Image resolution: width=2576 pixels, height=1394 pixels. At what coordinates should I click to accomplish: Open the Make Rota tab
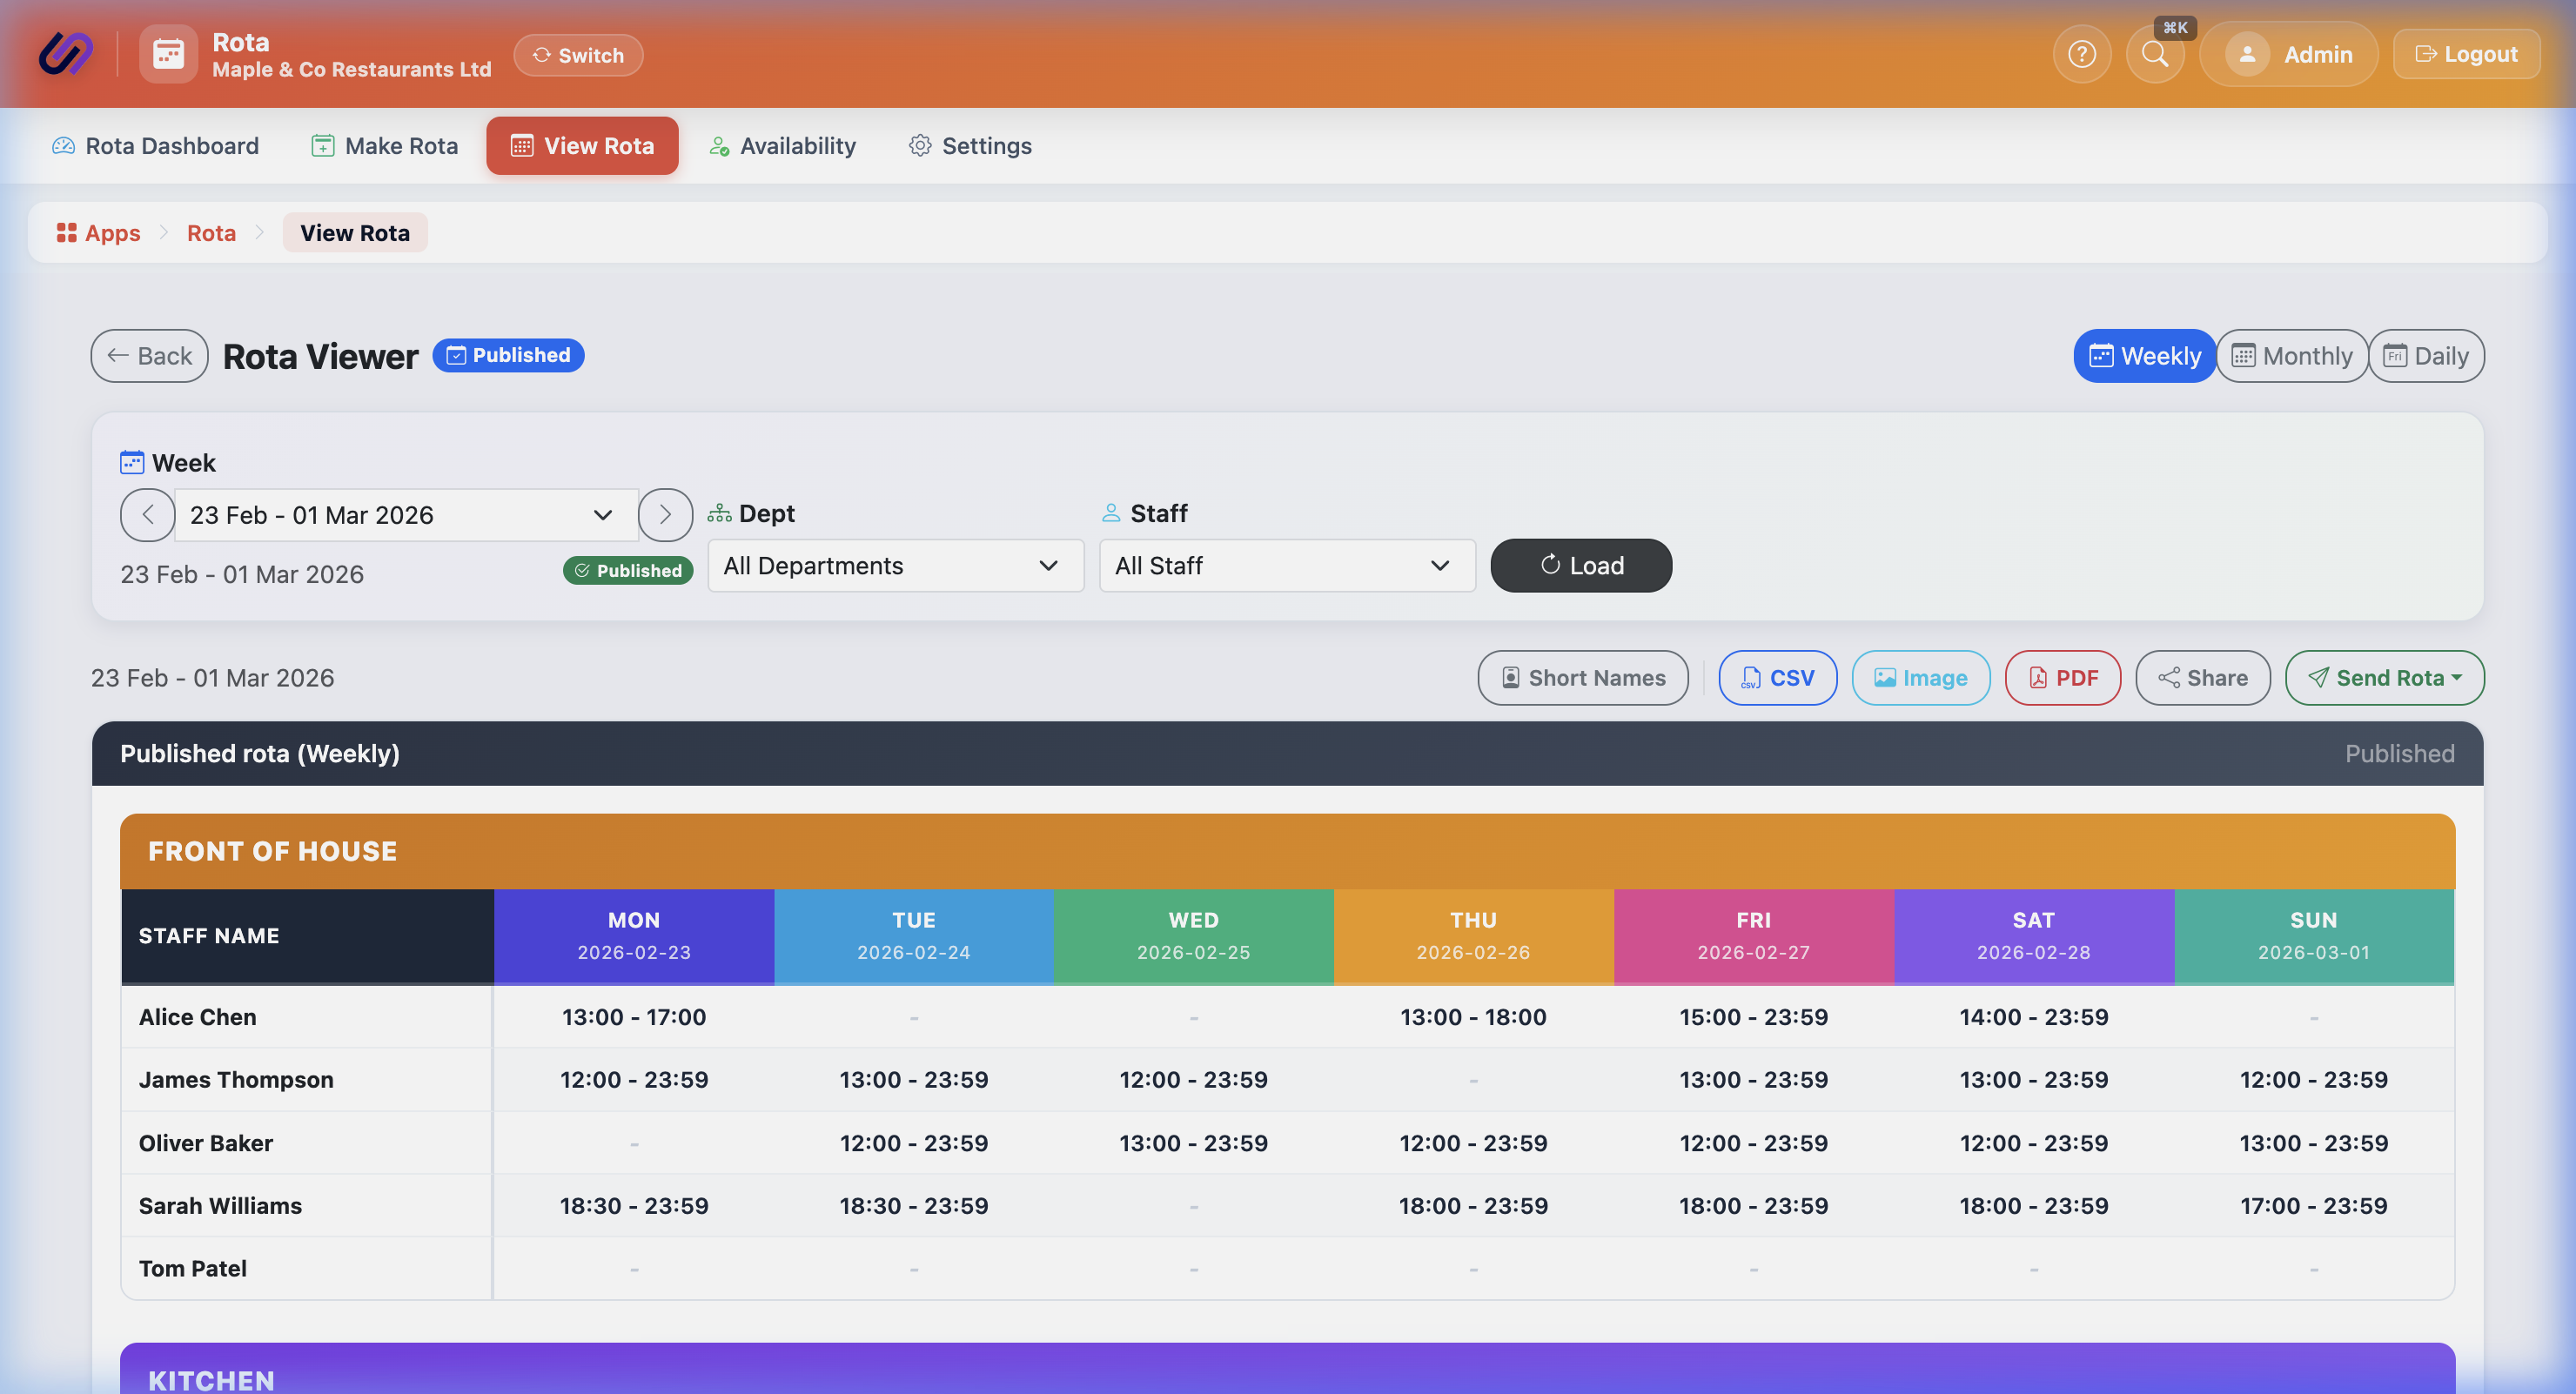pos(385,146)
